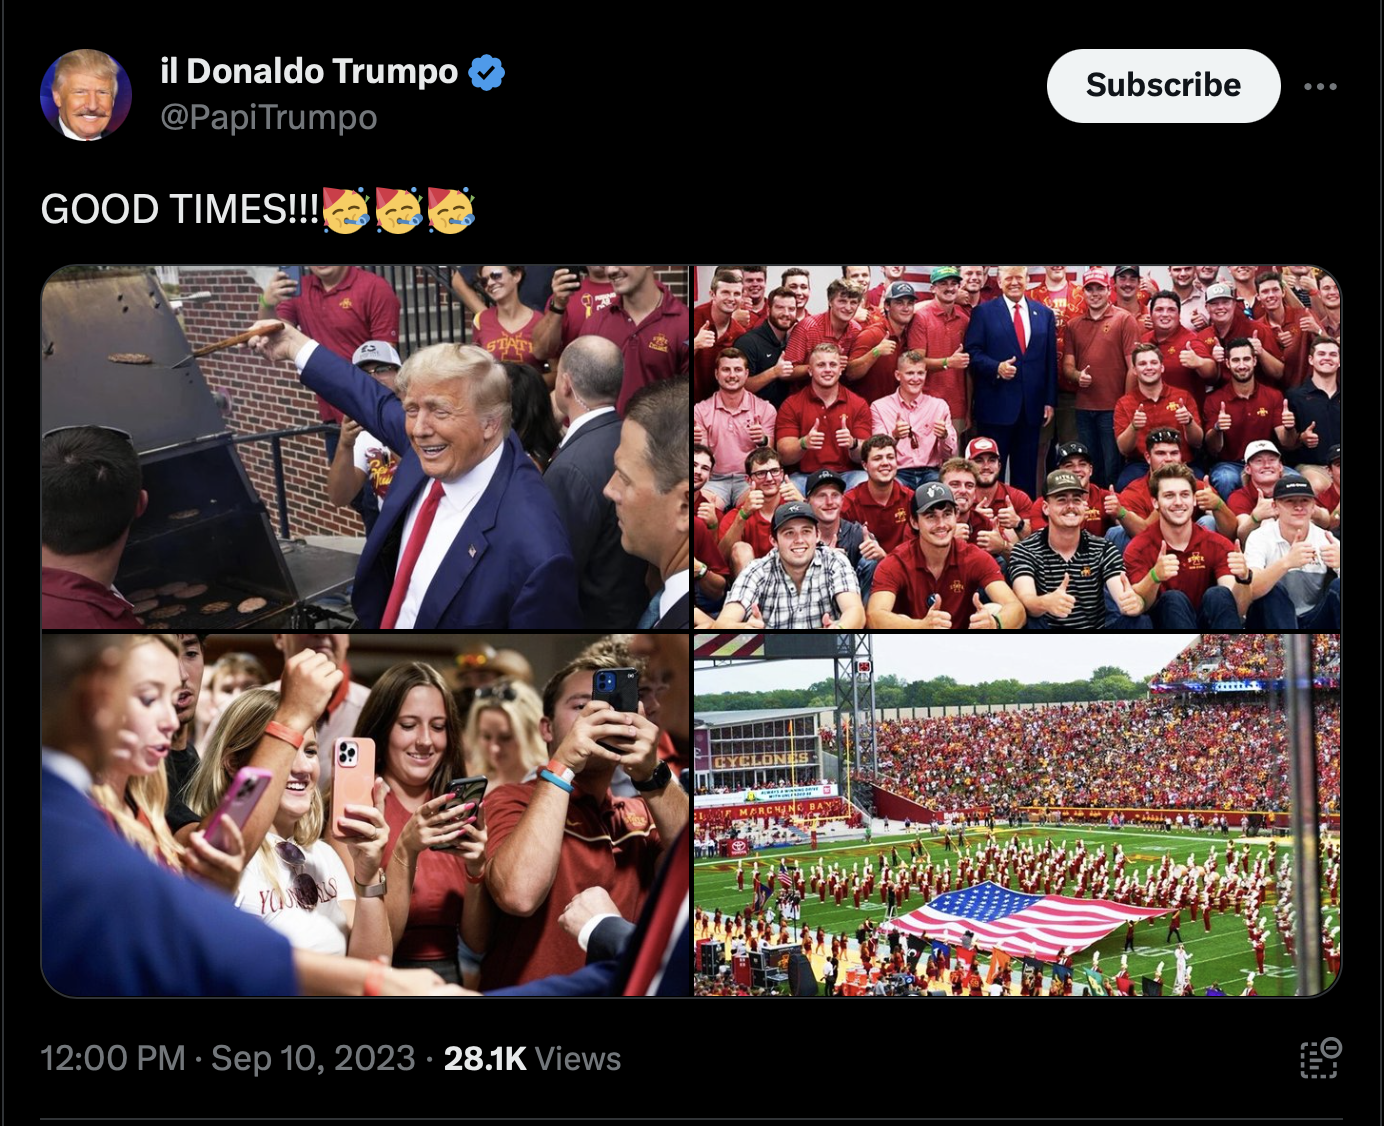The height and width of the screenshot is (1126, 1384).
Task: Open the crowd holding phones photo
Action: pyautogui.click(x=366, y=815)
